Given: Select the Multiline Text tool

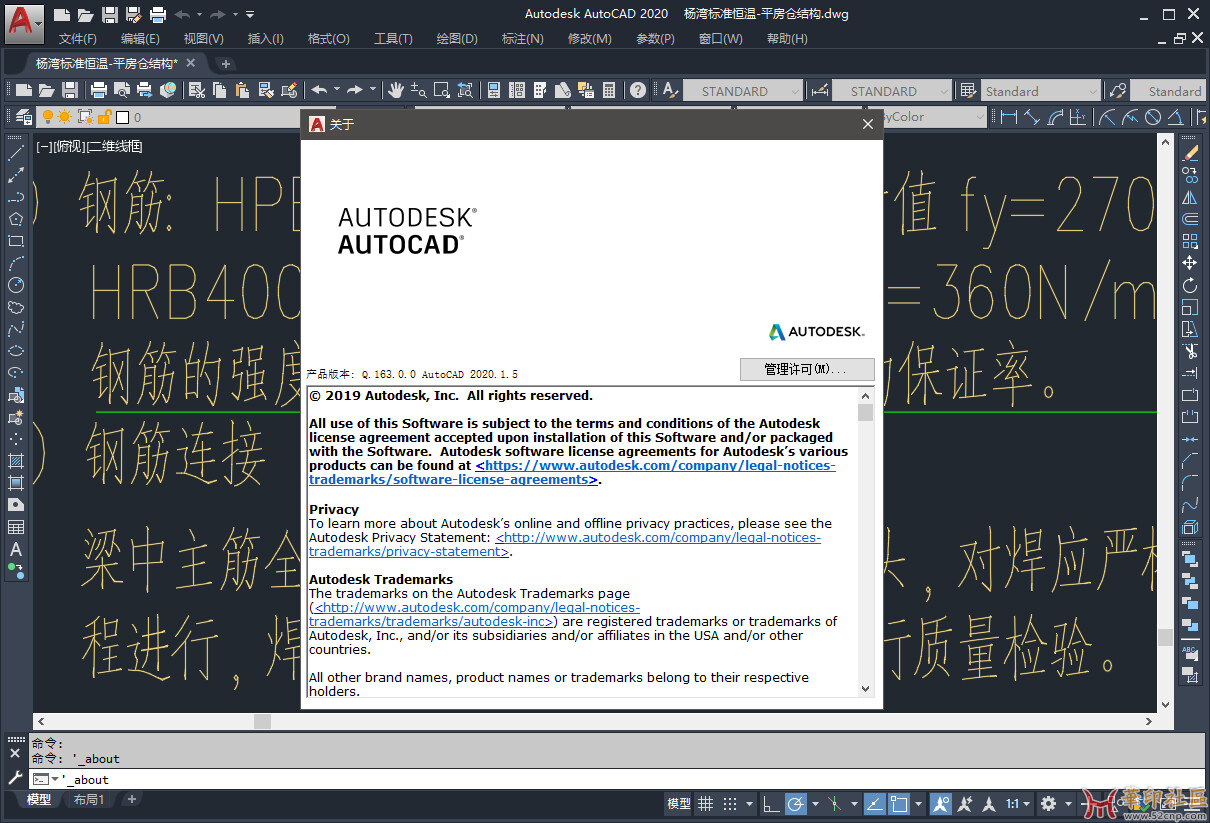Looking at the screenshot, I should [16, 549].
